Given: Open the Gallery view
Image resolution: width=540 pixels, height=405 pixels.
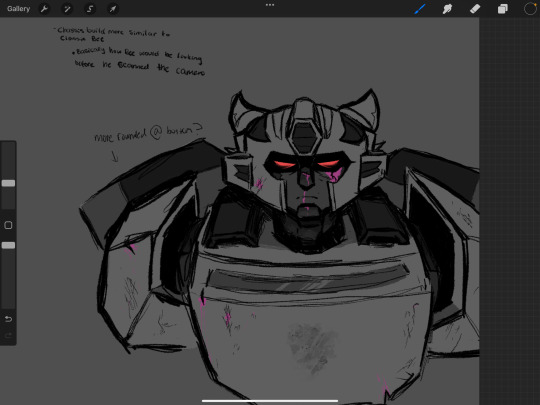Looking at the screenshot, I should coord(19,9).
